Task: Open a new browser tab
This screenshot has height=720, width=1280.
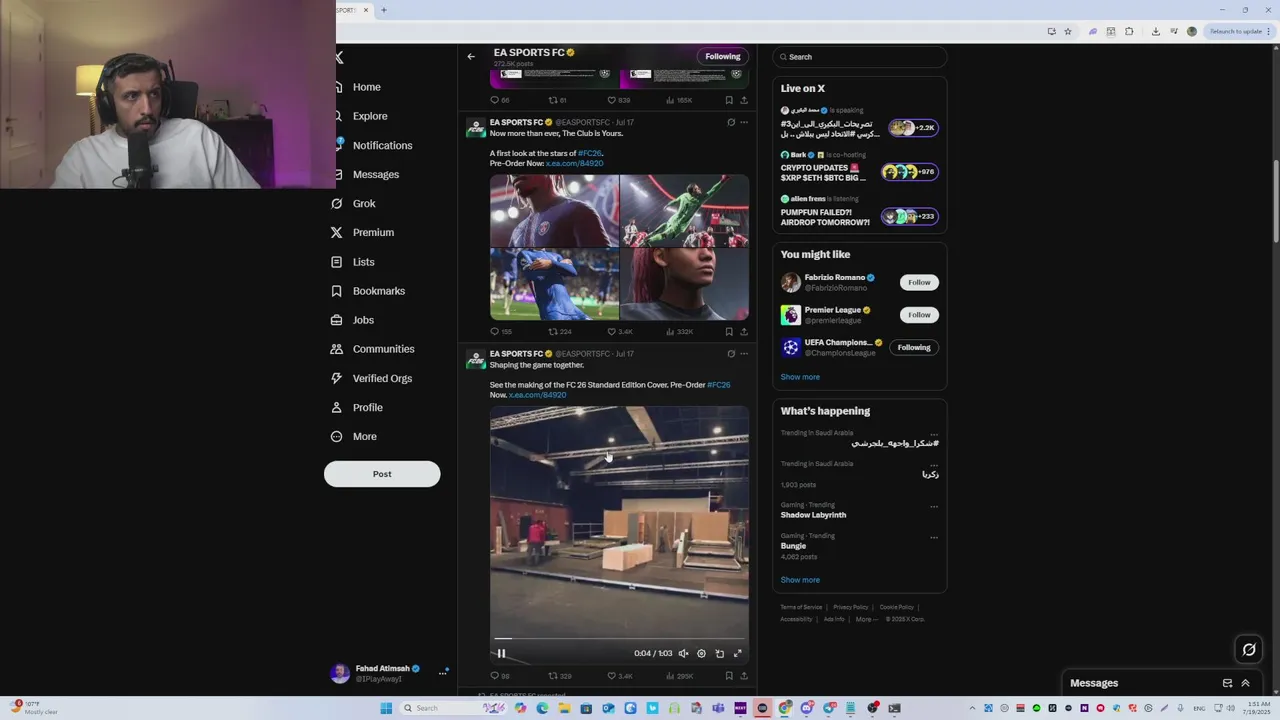Action: tap(384, 10)
